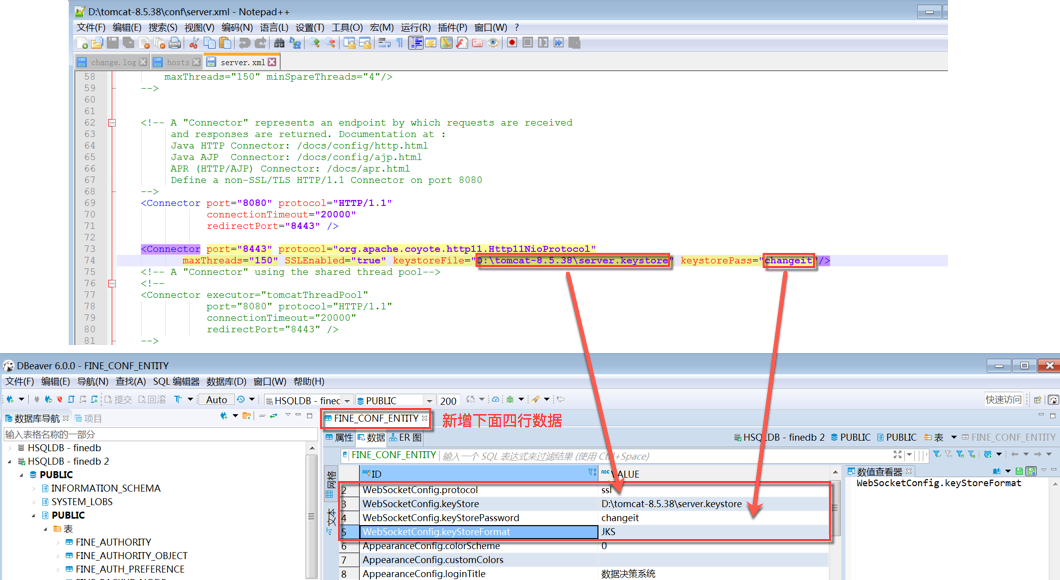Click the WebSocketConfig.keyStorePassword cell
This screenshot has height=580, width=1060.
440,518
